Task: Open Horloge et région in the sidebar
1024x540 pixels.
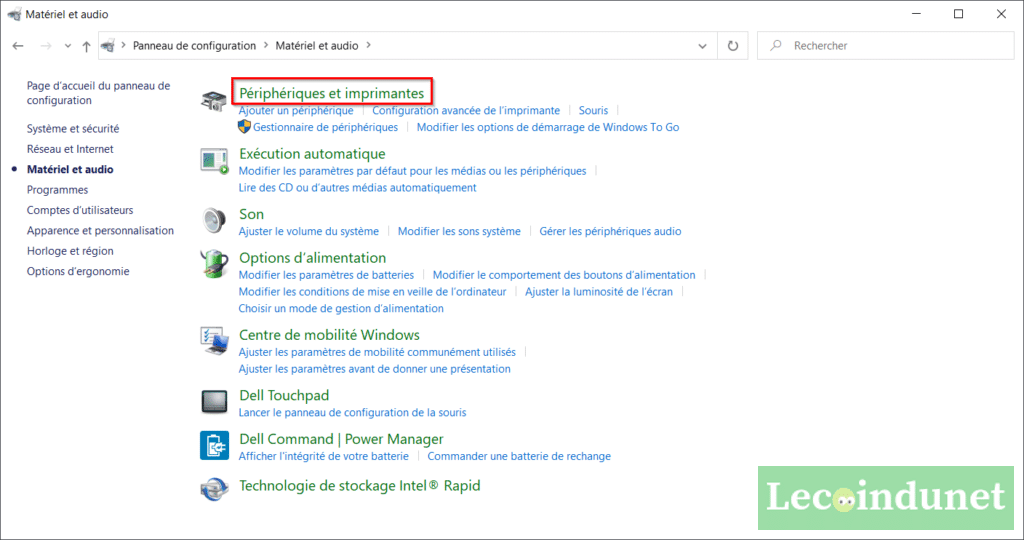Action: (70, 251)
